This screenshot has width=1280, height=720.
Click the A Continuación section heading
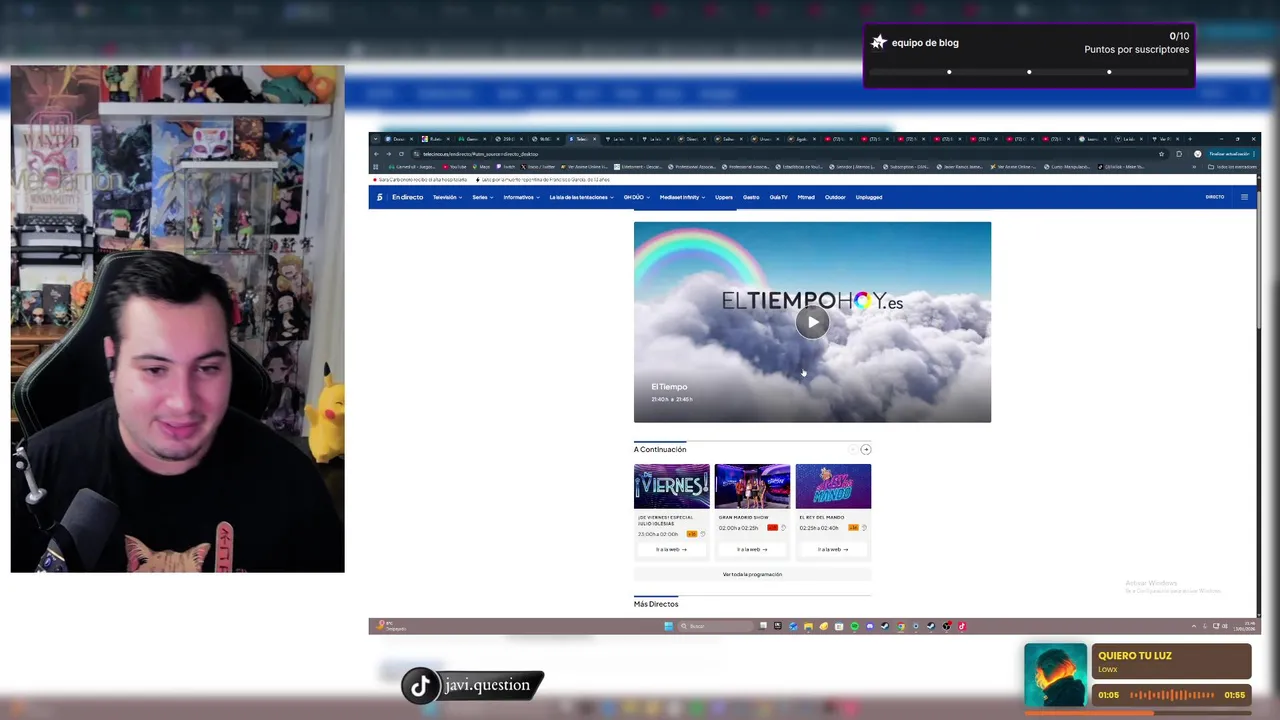tap(660, 450)
